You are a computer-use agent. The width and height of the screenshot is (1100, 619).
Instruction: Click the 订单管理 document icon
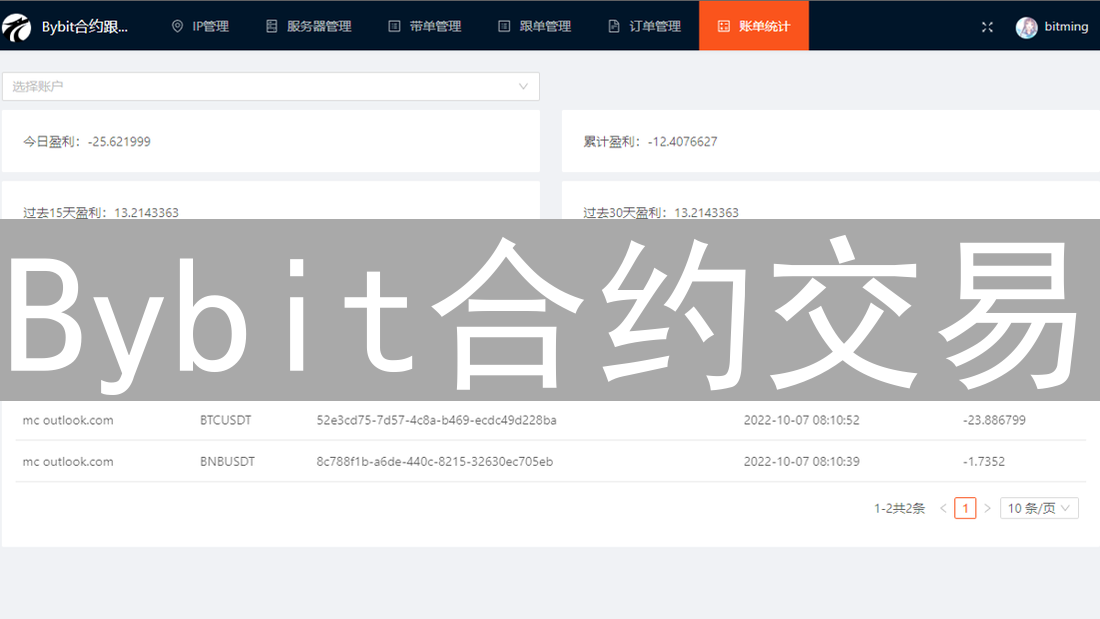point(614,27)
